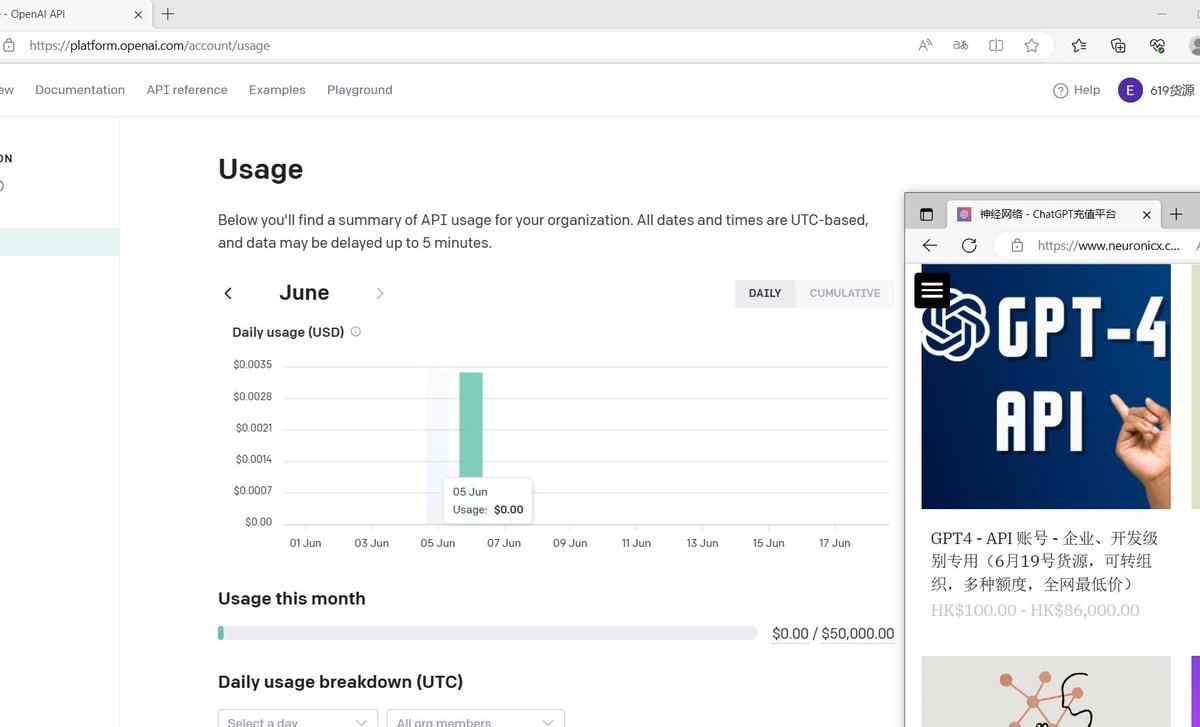Go to previous month with left chevron
Image resolution: width=1200 pixels, height=727 pixels.
click(228, 293)
